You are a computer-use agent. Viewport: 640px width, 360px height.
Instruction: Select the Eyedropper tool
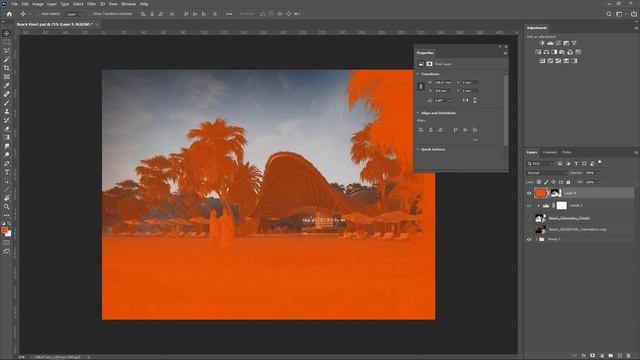tap(7, 85)
